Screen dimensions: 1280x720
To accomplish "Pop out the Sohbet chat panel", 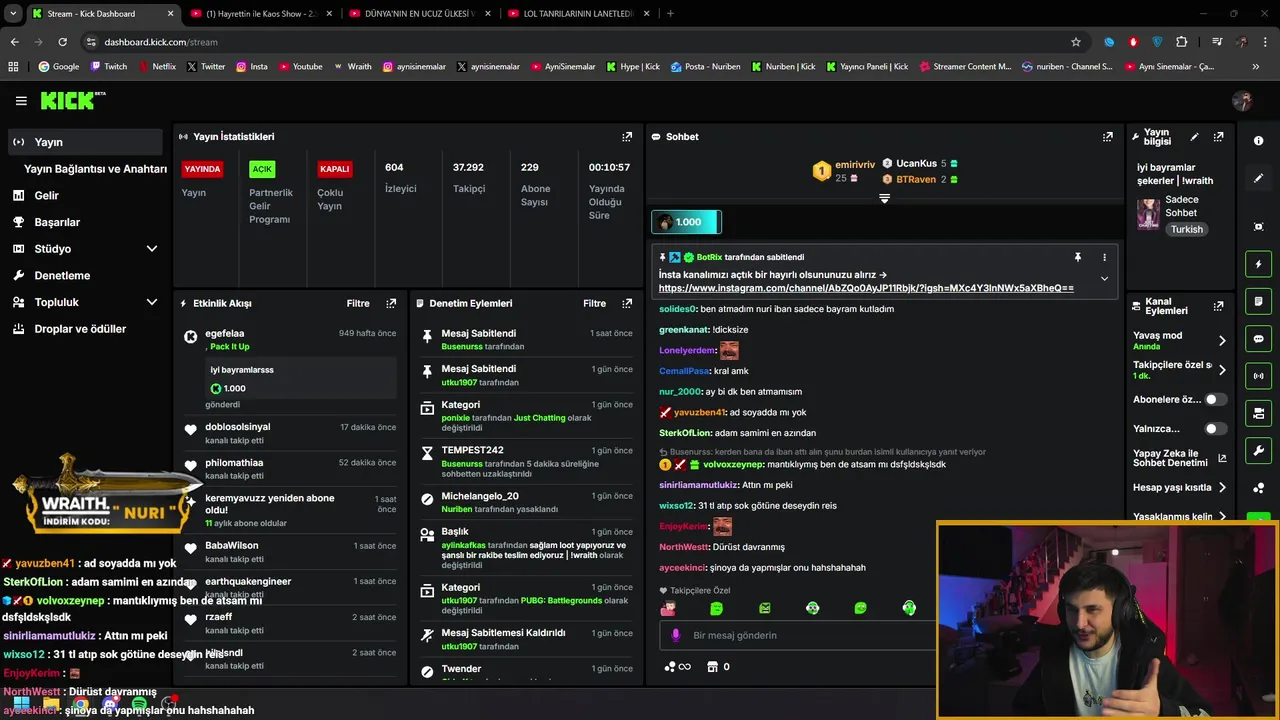I will [x=1107, y=136].
